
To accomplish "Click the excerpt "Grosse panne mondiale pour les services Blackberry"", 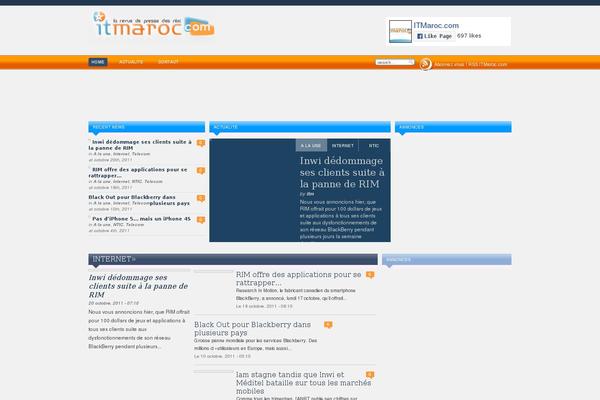I will [255, 344].
